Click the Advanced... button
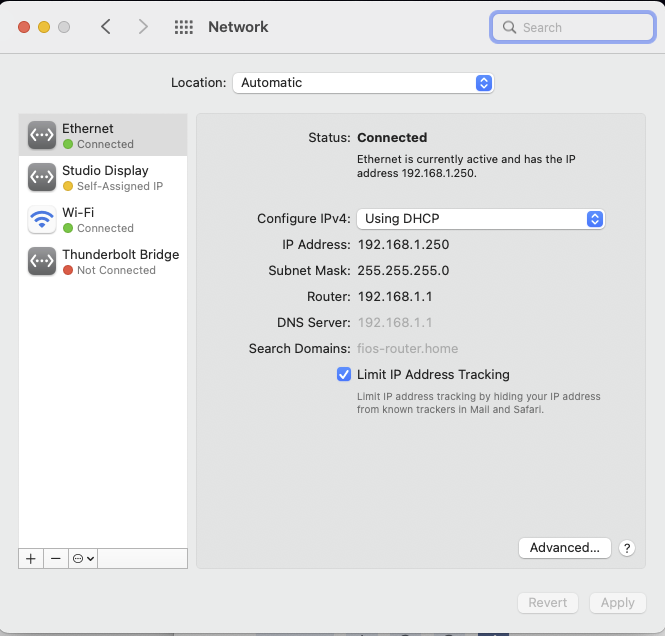Image resolution: width=665 pixels, height=636 pixels. 565,548
